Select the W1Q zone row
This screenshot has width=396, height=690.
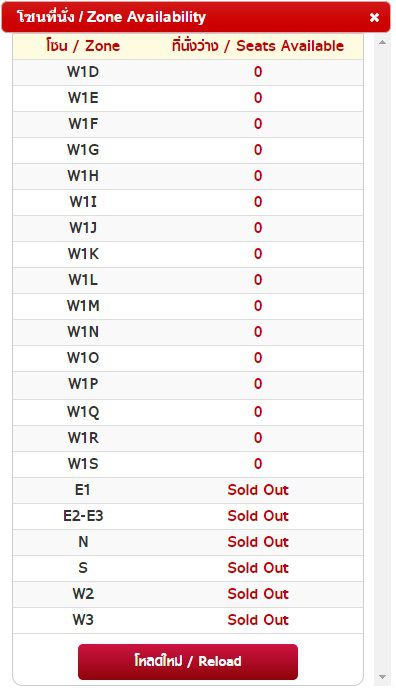tap(188, 412)
